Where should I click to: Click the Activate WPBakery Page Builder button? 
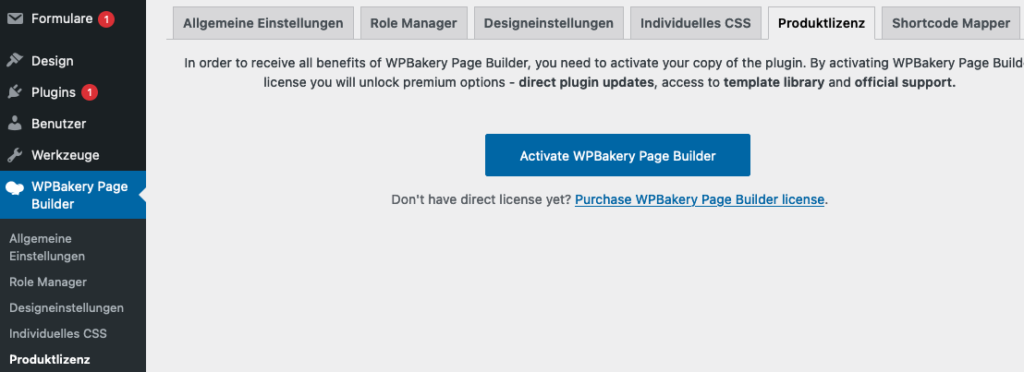pos(617,155)
